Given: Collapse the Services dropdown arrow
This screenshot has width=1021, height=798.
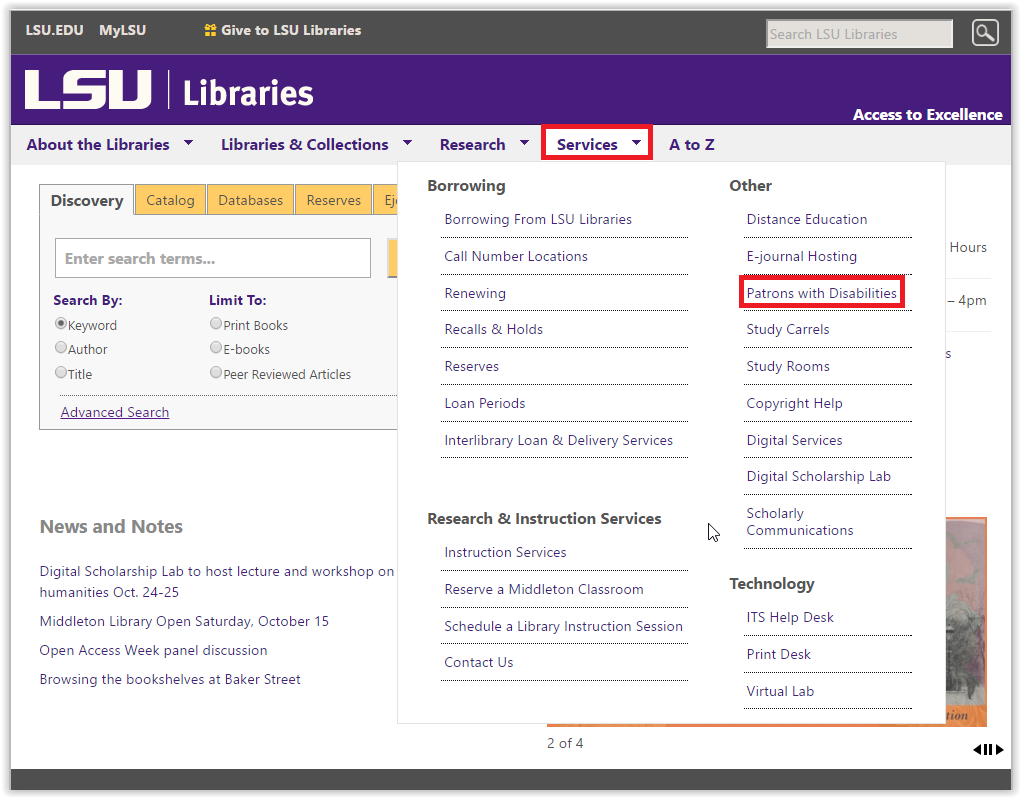Looking at the screenshot, I should click(636, 142).
